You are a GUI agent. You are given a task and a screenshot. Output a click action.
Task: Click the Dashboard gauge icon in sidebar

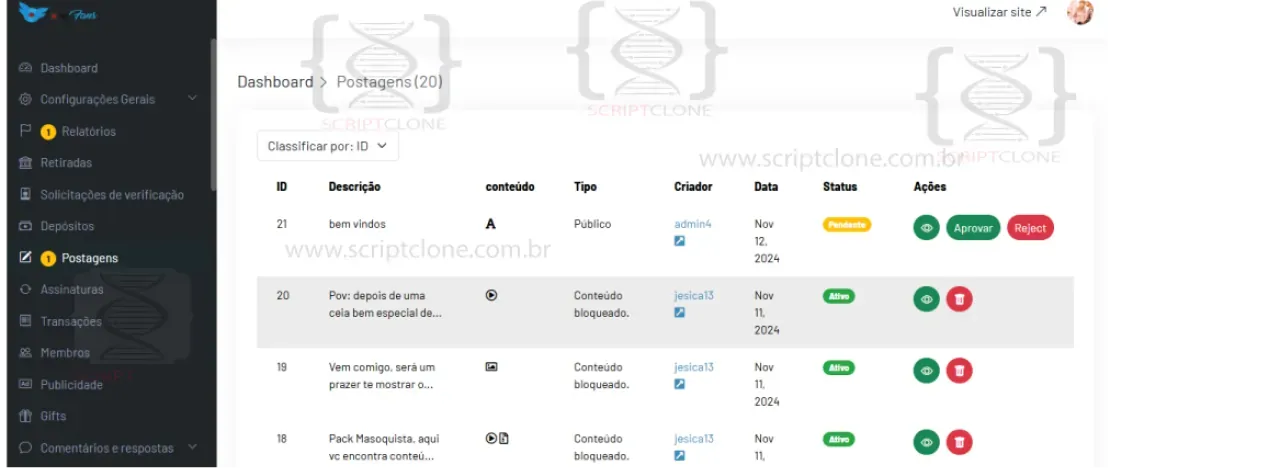(26, 68)
